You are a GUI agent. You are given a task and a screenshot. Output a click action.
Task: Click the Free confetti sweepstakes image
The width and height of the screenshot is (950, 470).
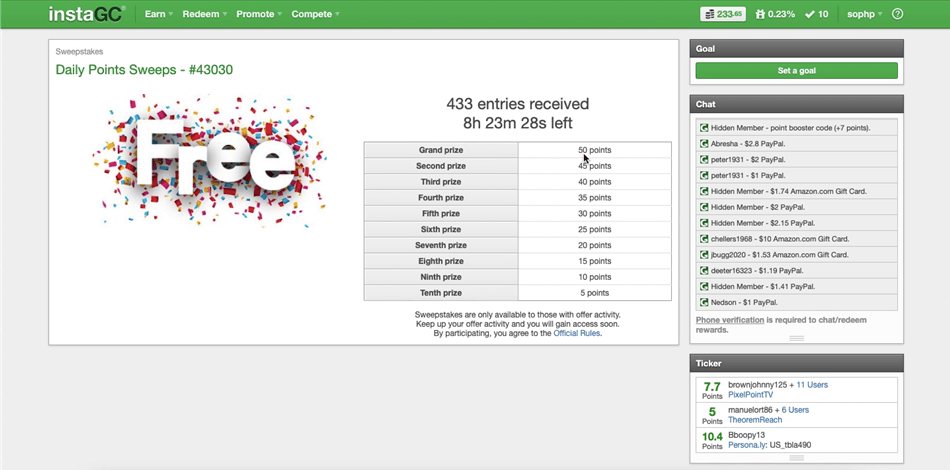(210, 161)
